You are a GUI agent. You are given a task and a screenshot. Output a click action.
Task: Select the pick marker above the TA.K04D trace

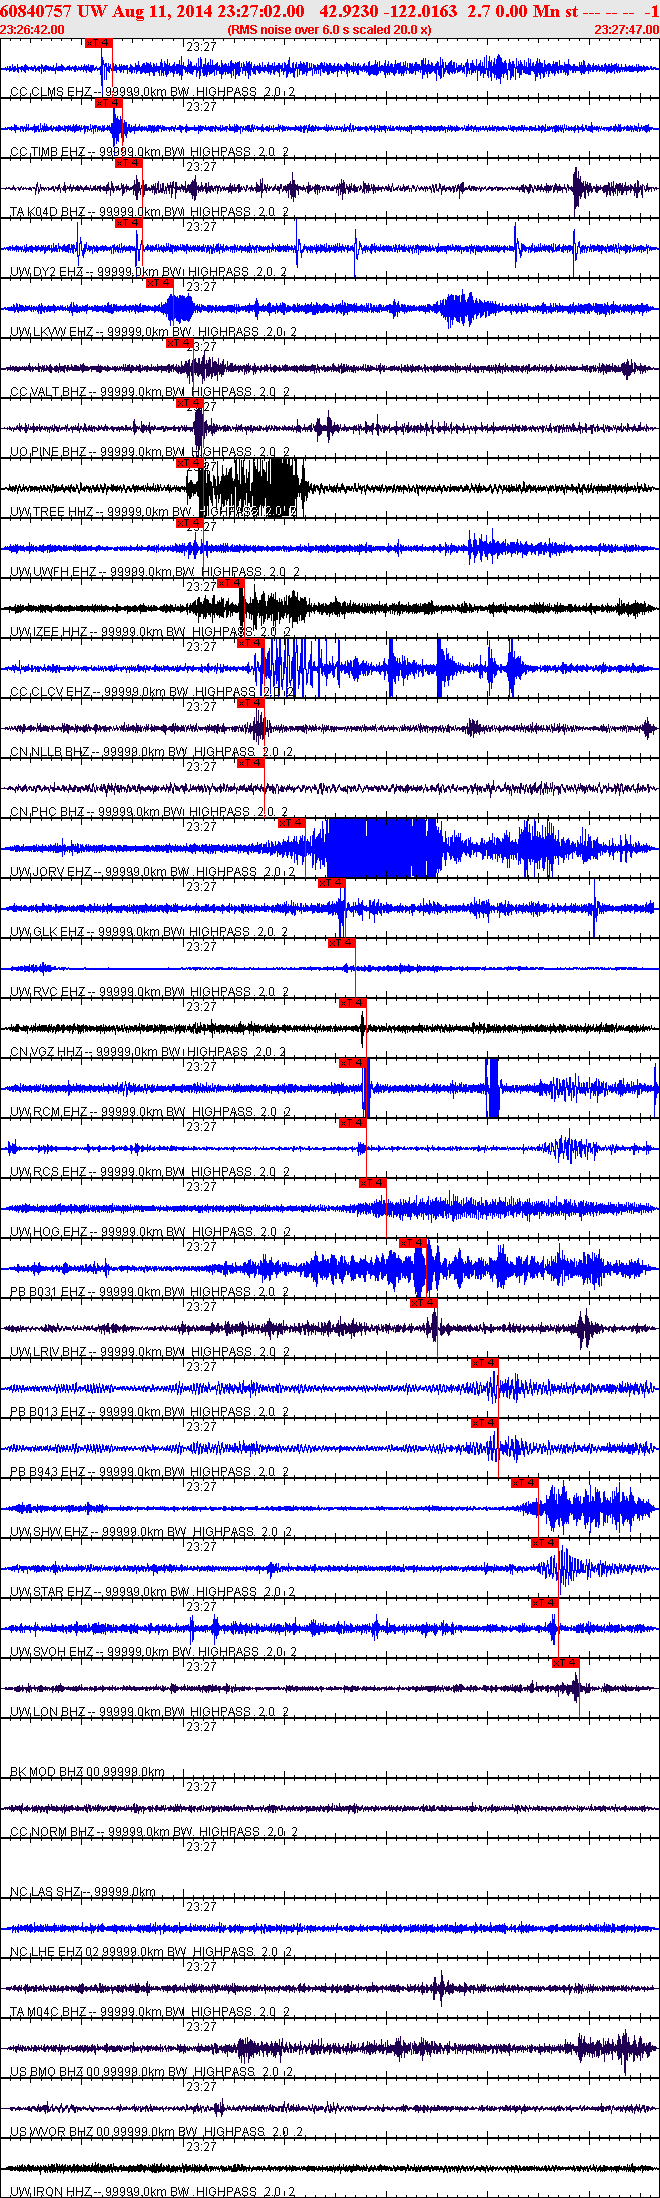point(129,163)
